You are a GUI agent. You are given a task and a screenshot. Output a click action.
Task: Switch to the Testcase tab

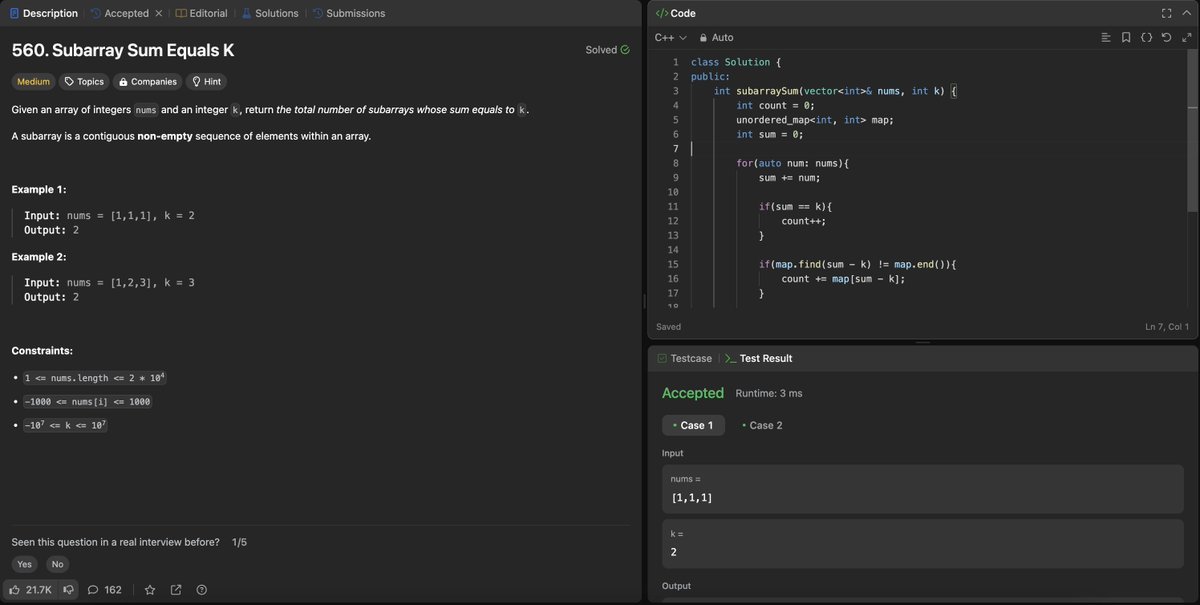[x=683, y=358]
